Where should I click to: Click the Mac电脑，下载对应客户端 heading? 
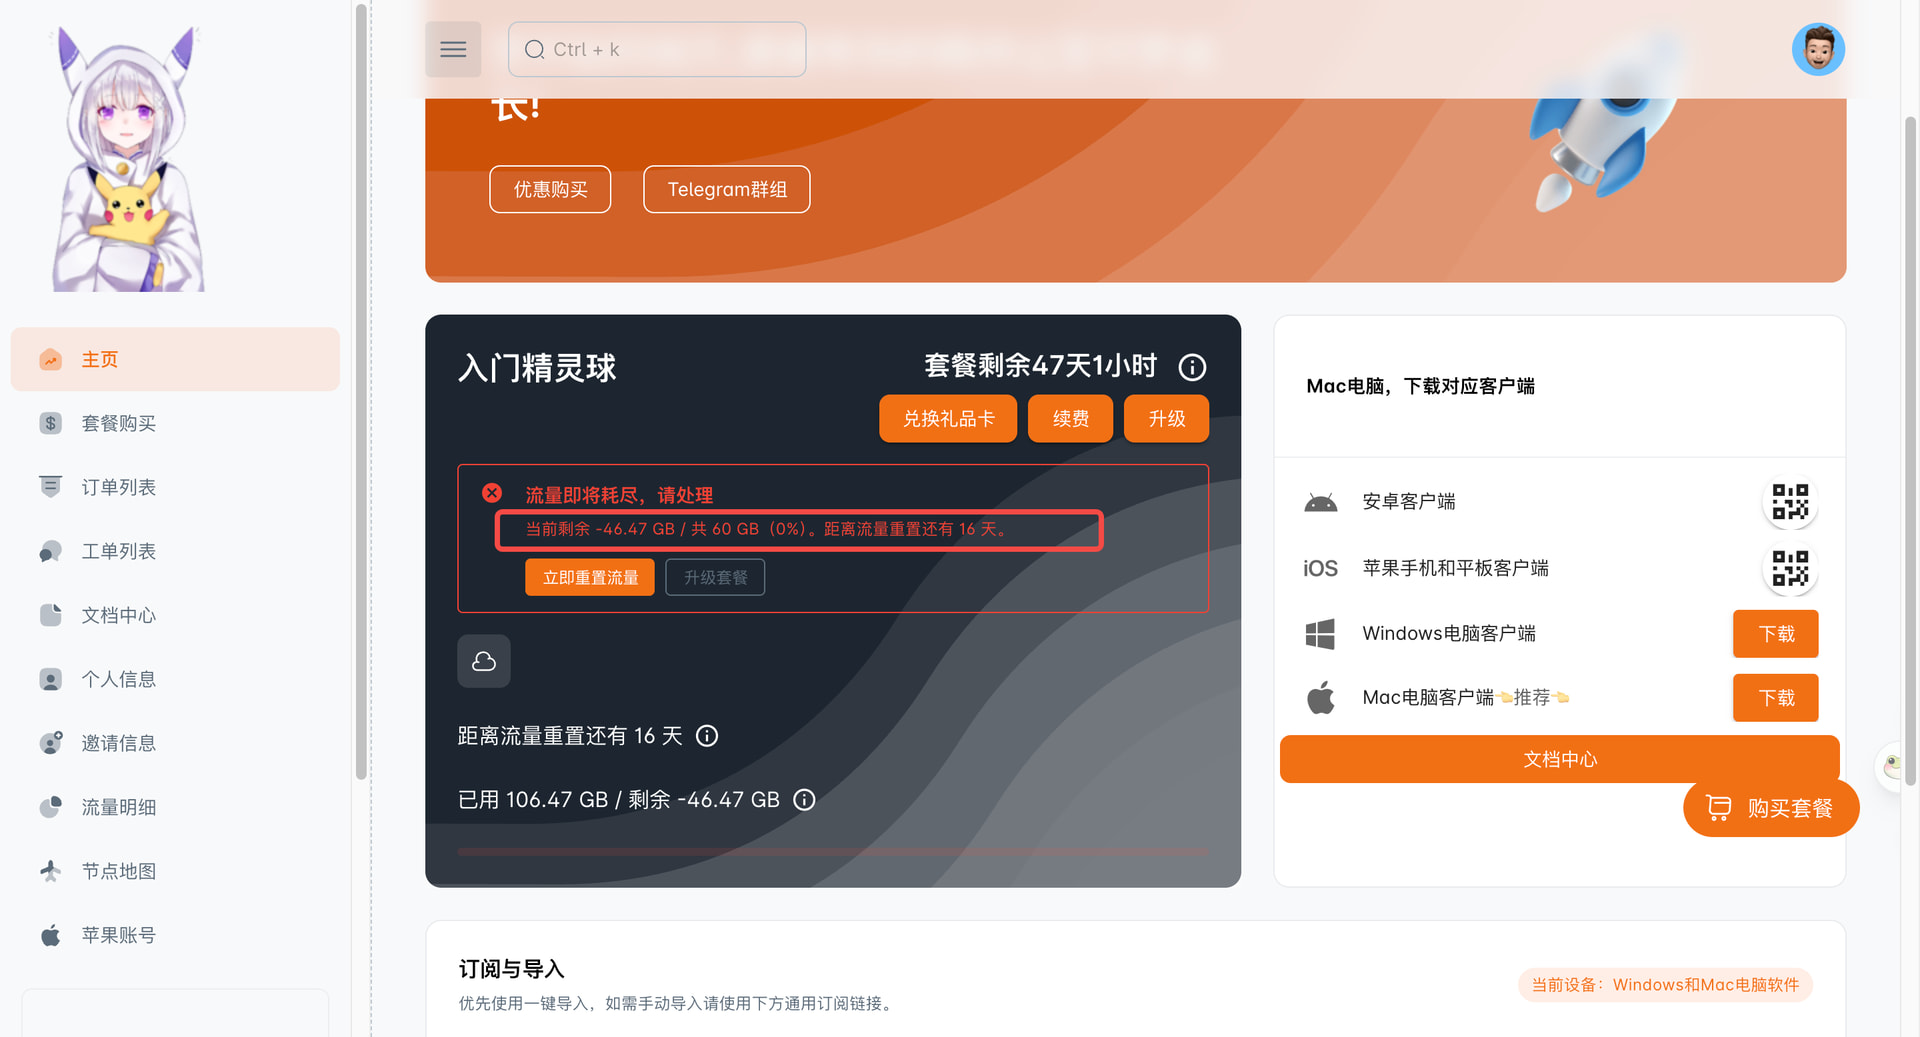click(1420, 386)
